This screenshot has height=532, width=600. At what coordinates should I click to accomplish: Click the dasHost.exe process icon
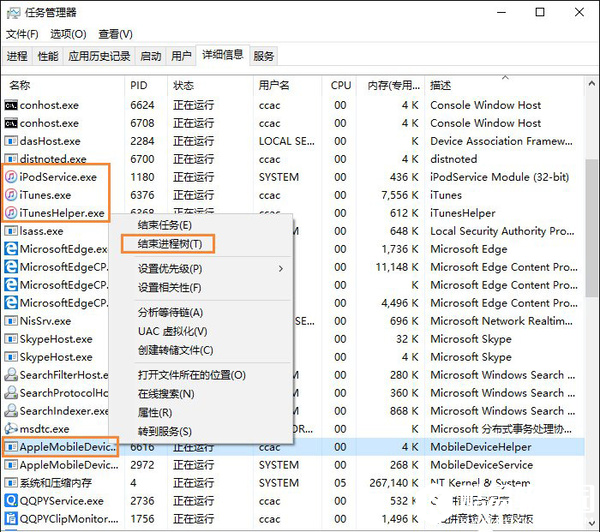click(x=11, y=141)
